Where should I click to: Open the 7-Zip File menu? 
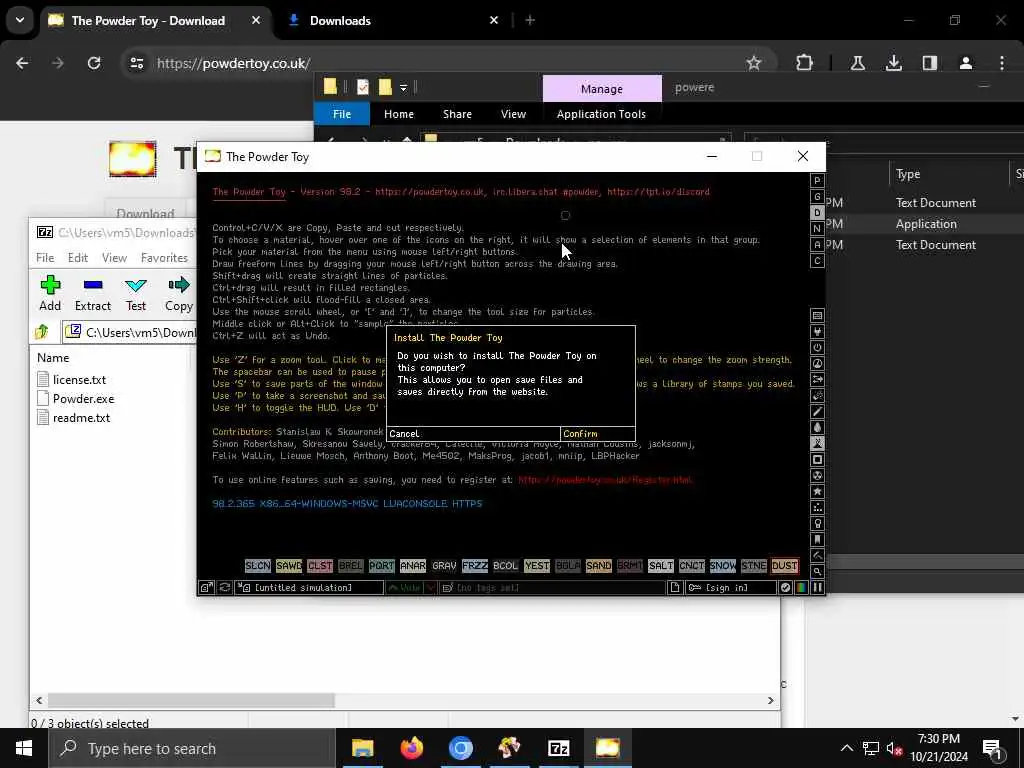(x=45, y=257)
